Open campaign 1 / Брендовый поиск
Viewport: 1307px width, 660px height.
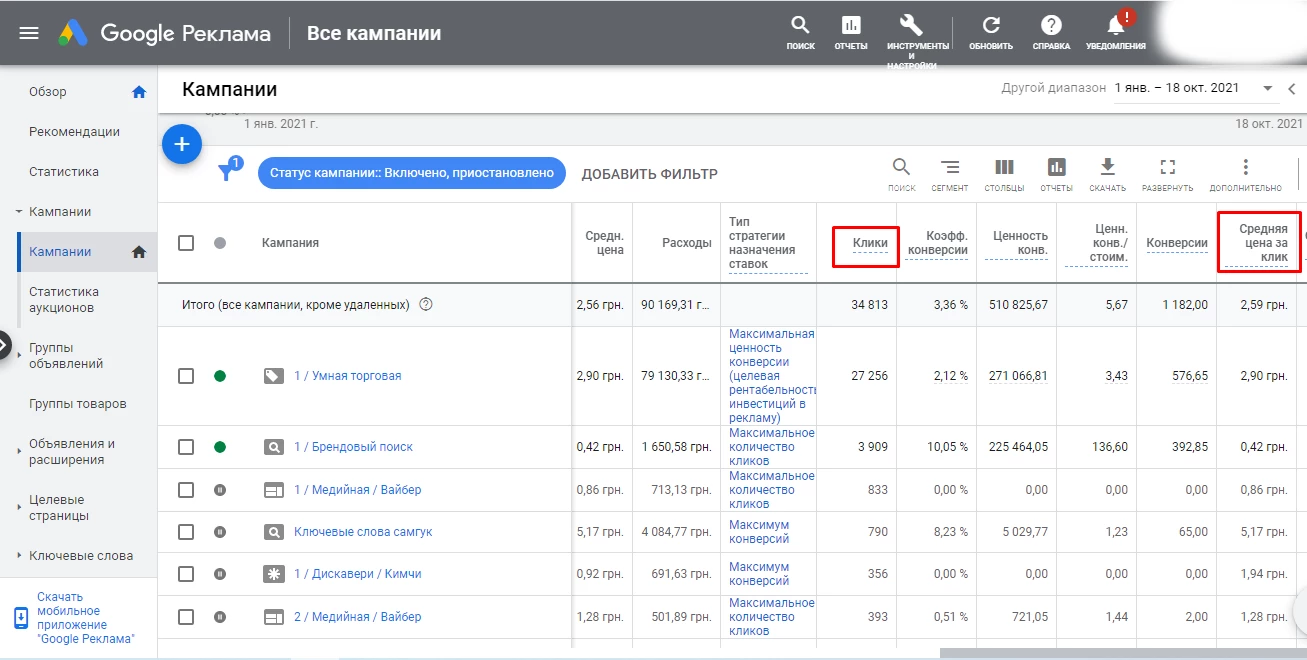(353, 447)
